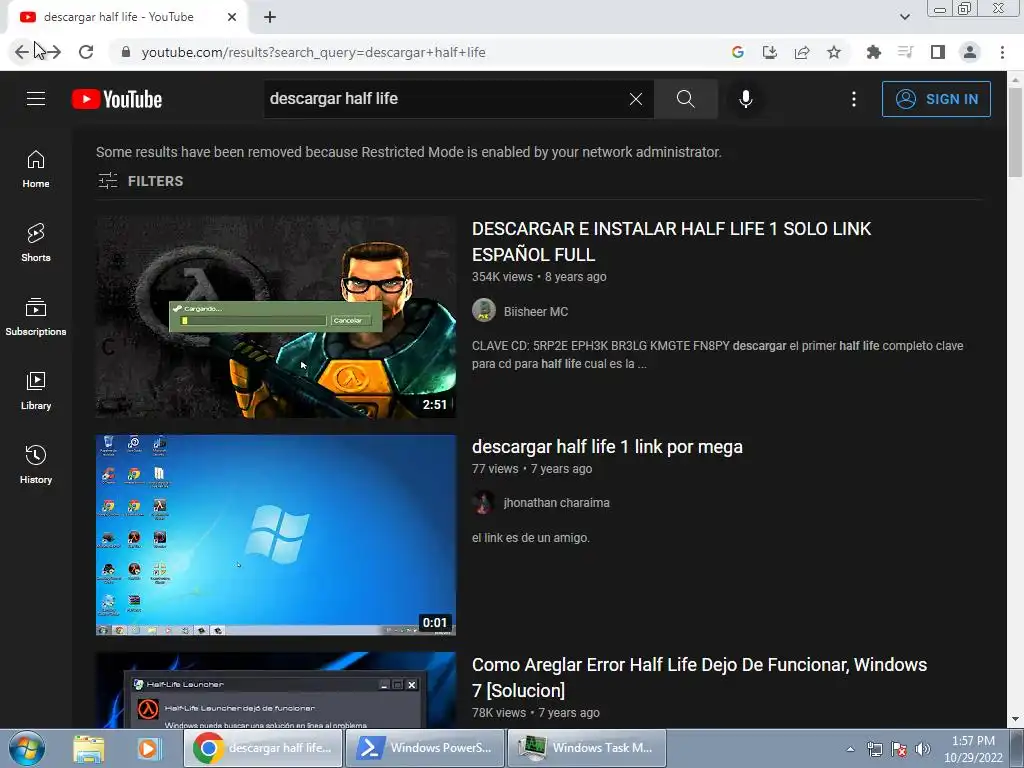
Task: Open 'Como Areglar Error Half Life' video title
Action: (699, 677)
